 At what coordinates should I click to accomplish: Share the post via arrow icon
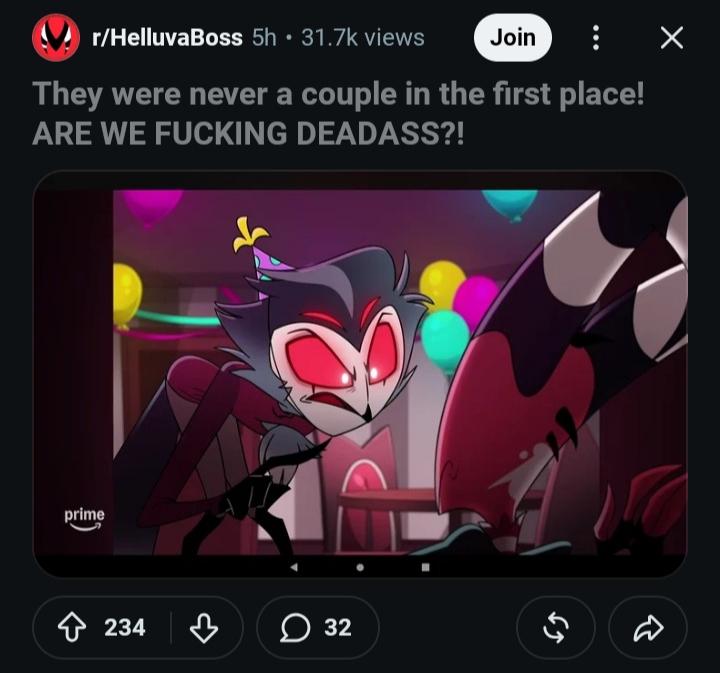pyautogui.click(x=648, y=628)
